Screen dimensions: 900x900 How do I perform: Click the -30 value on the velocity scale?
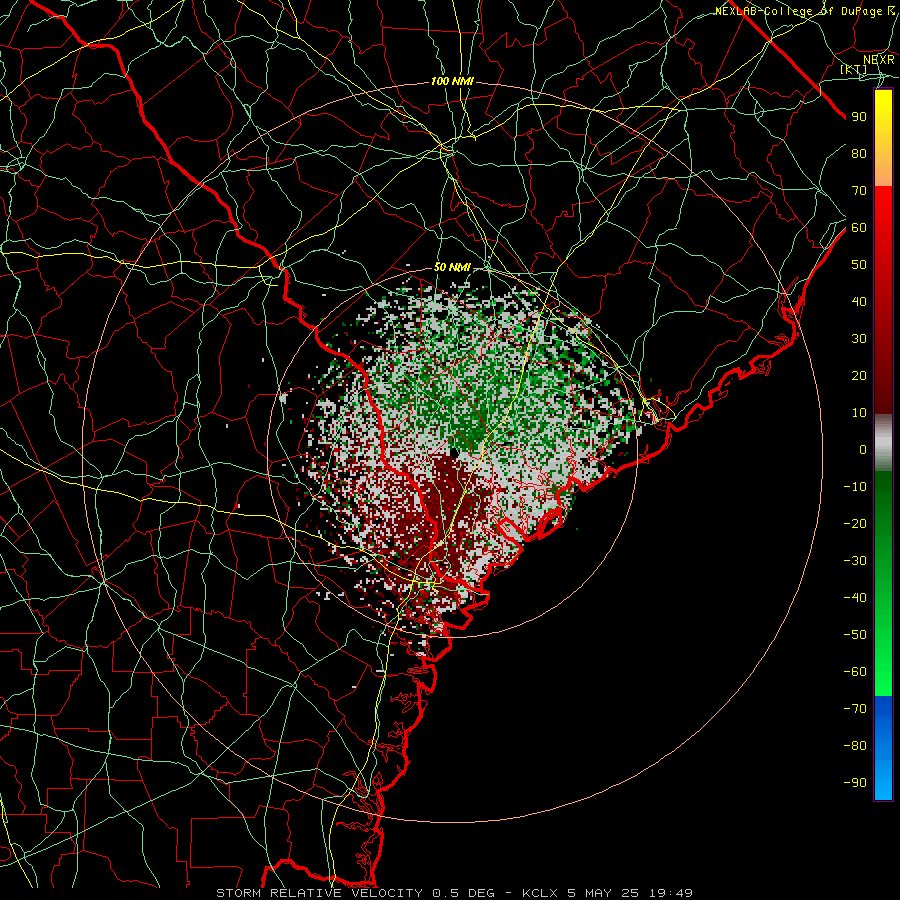pyautogui.click(x=855, y=561)
